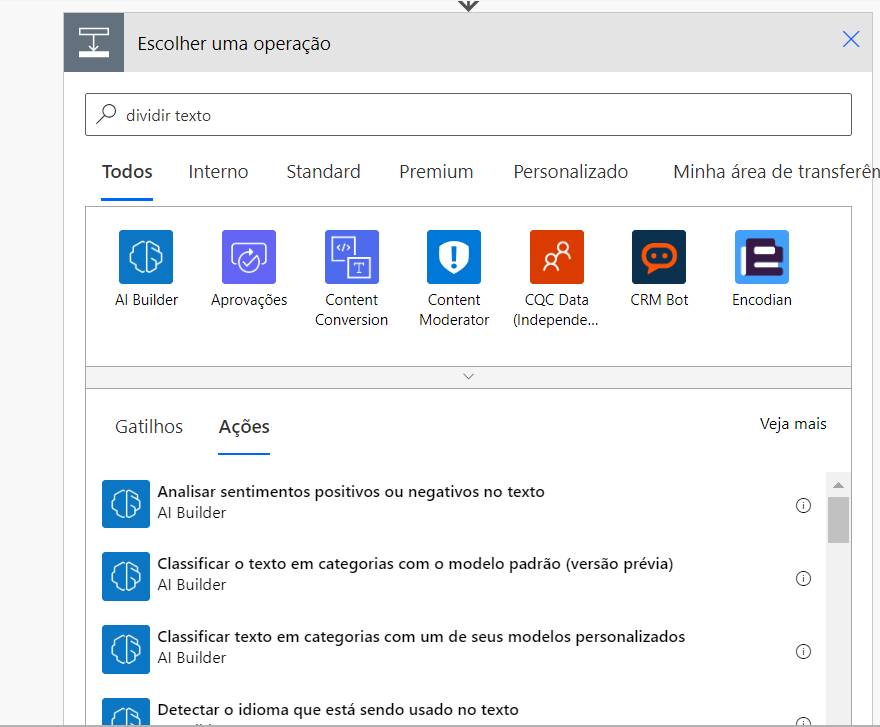Select Classificar o texto com modelo padrão

pos(456,576)
